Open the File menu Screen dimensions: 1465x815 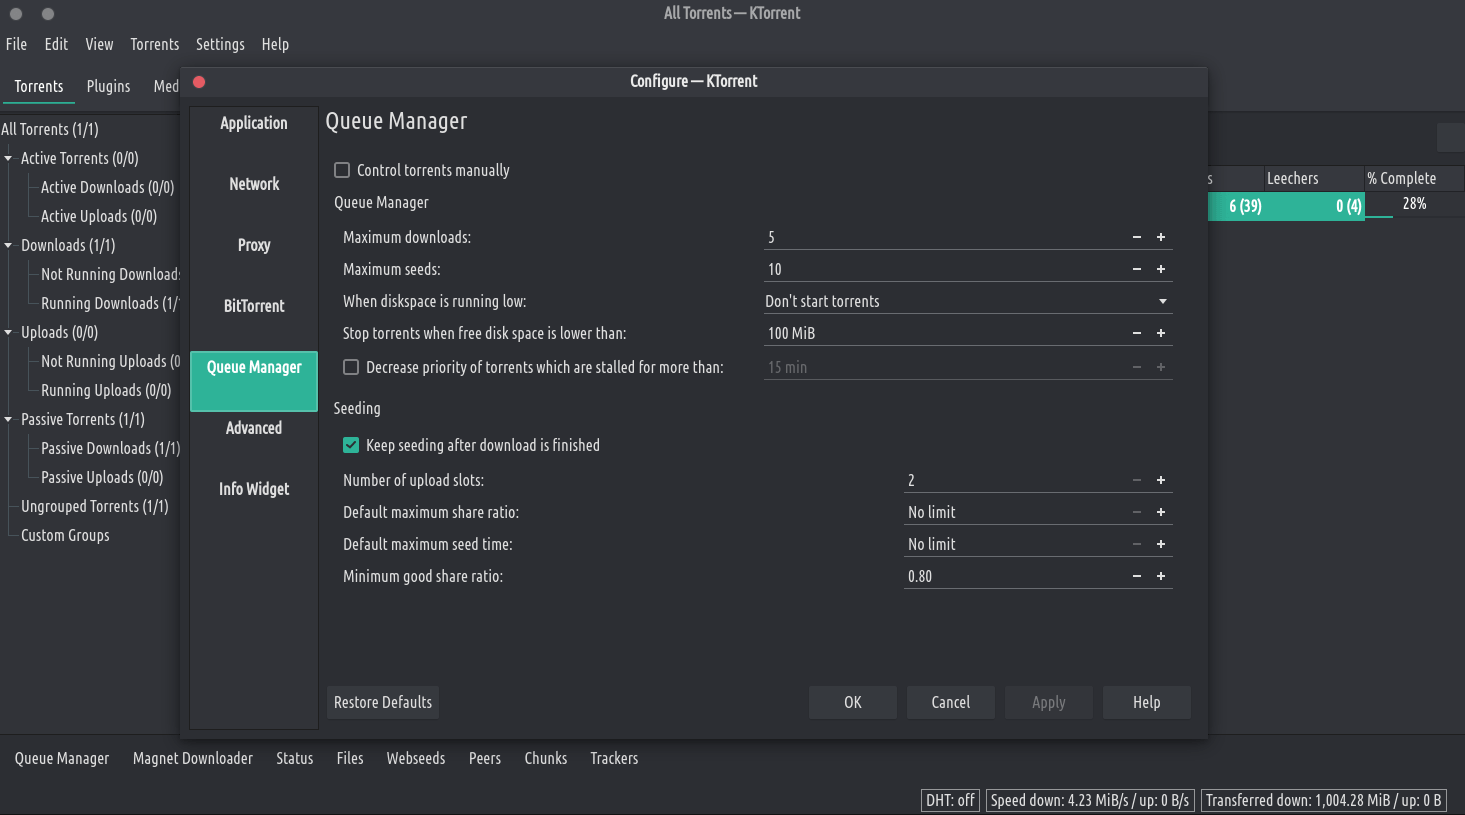click(x=17, y=44)
